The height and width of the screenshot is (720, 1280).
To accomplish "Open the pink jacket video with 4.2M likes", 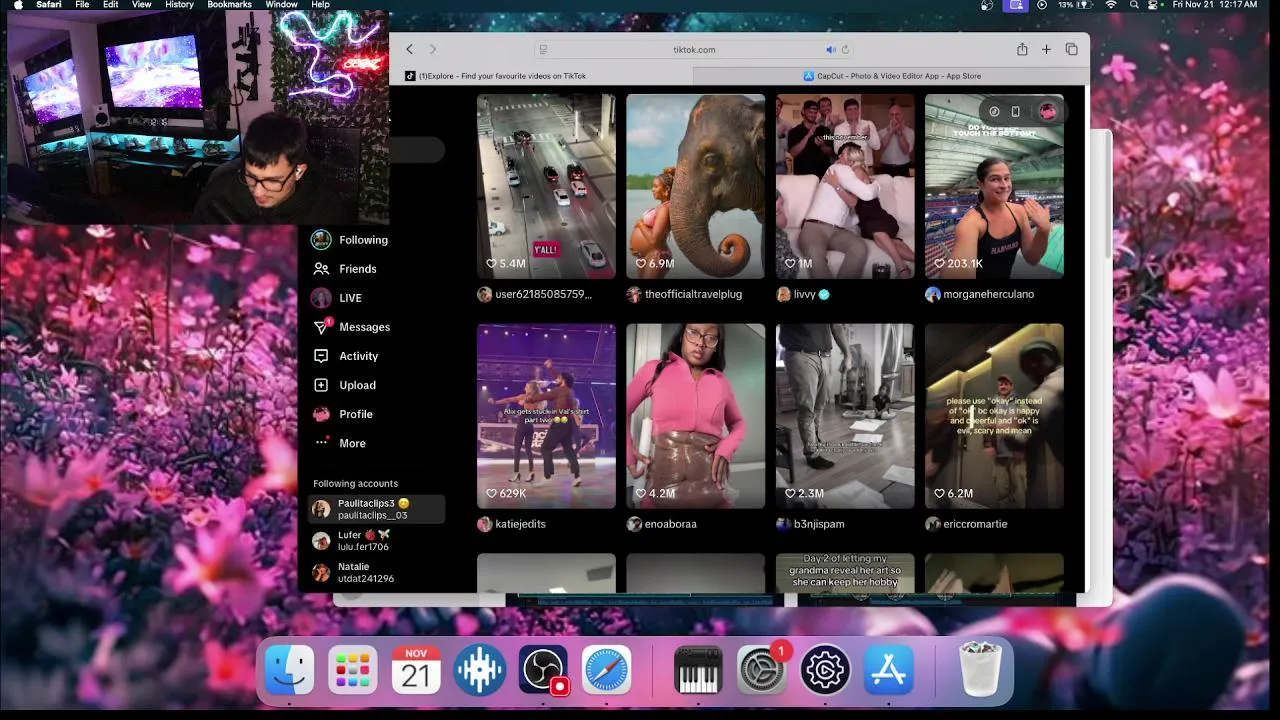I will pos(695,416).
